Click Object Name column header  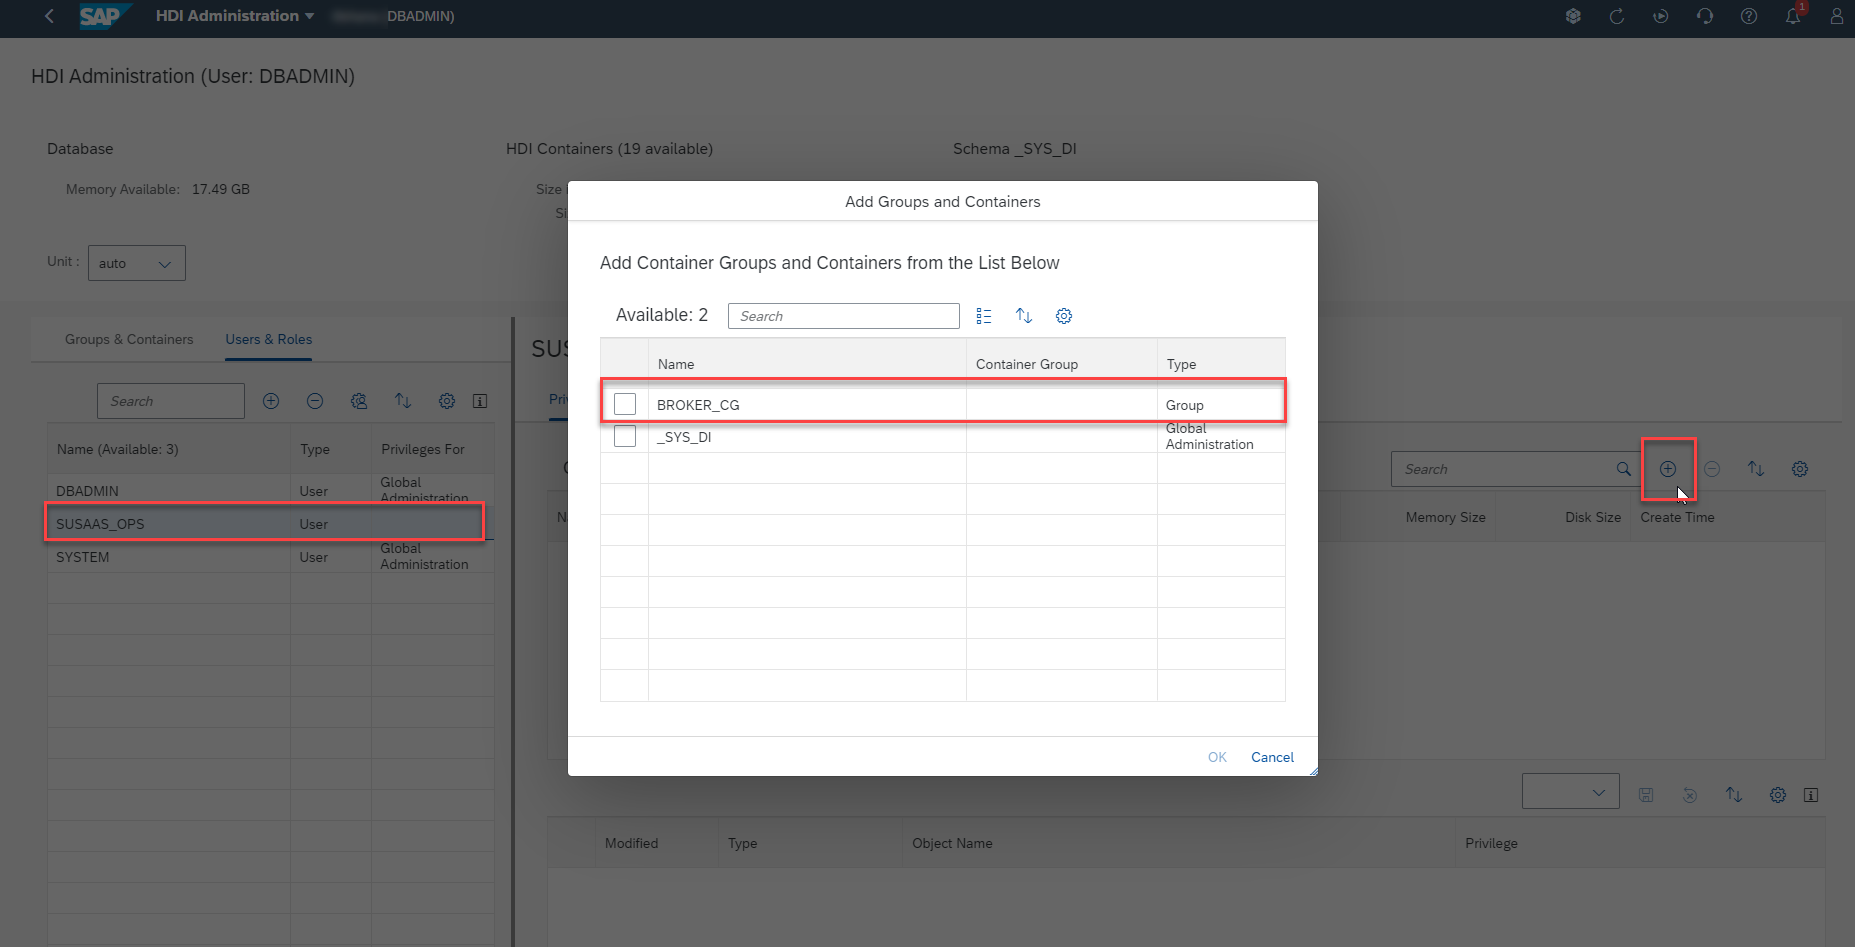pos(952,843)
